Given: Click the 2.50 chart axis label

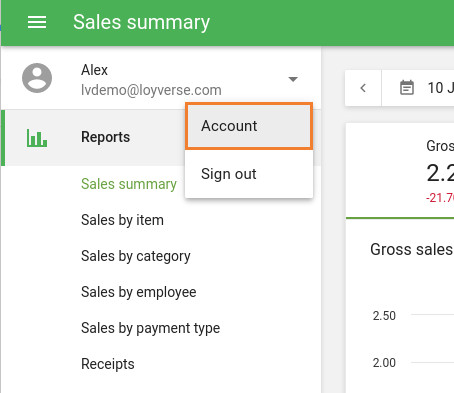Looking at the screenshot, I should coord(384,316).
